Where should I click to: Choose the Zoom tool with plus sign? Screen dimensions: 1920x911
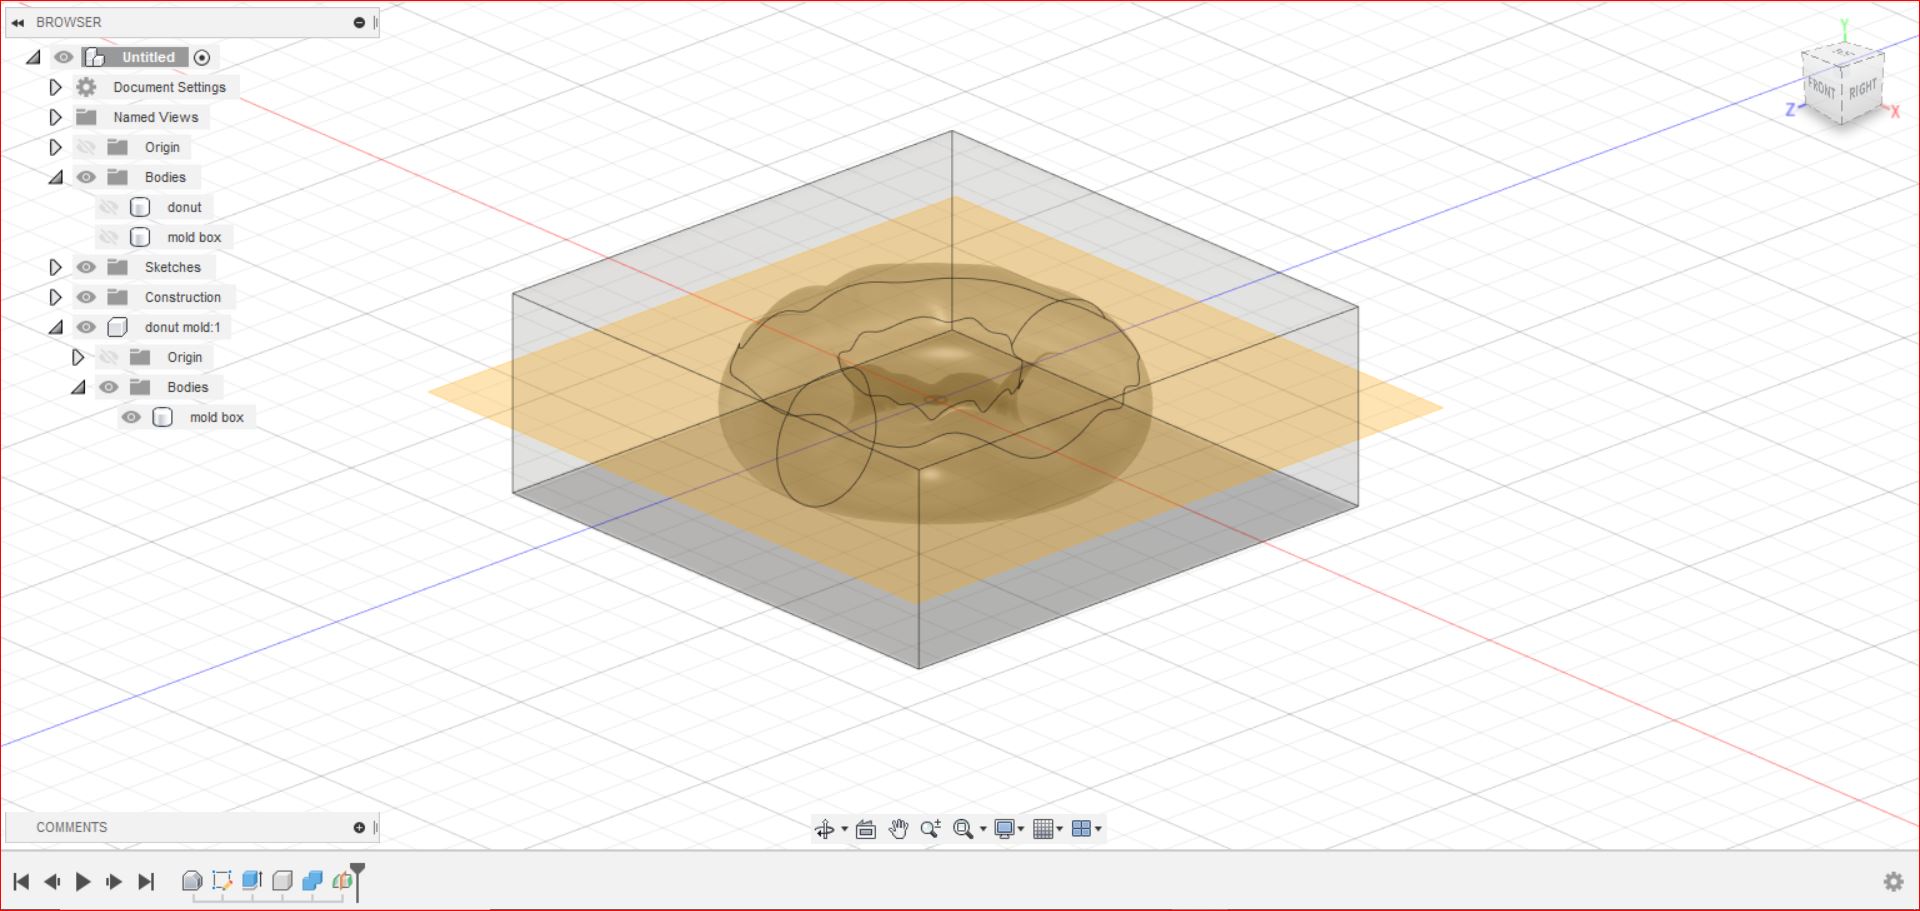pos(930,829)
